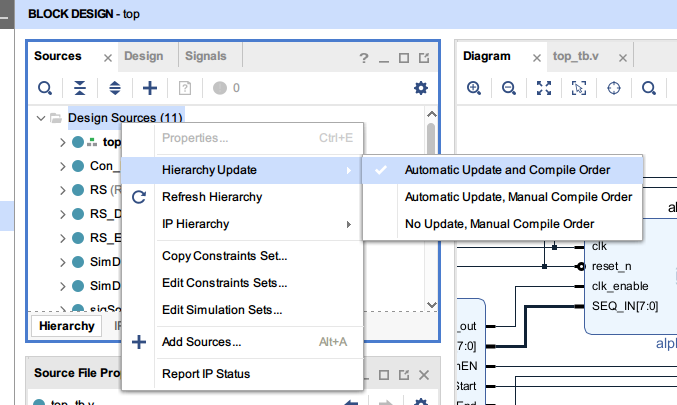Click Collapse All icon in Sources toolbar
The image size is (677, 405).
80,88
